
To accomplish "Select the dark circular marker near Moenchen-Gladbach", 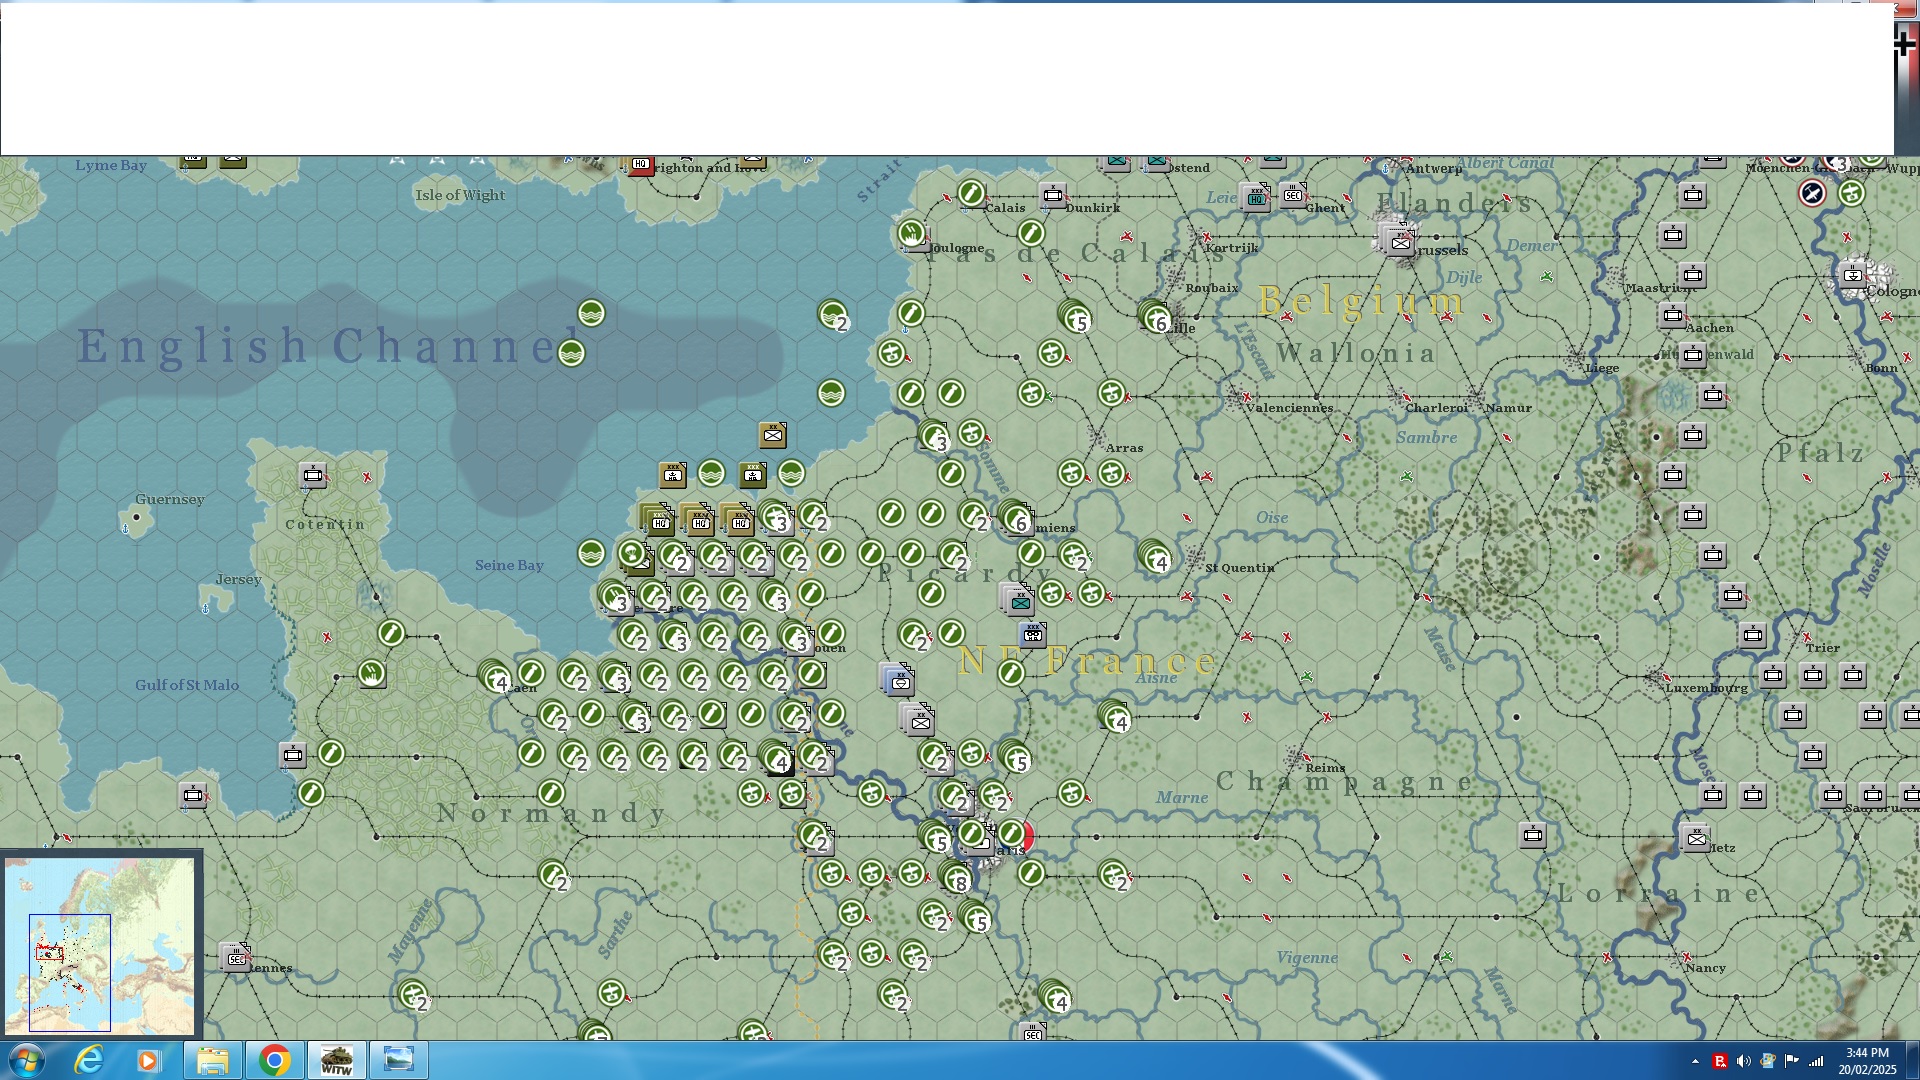I will 1812,193.
